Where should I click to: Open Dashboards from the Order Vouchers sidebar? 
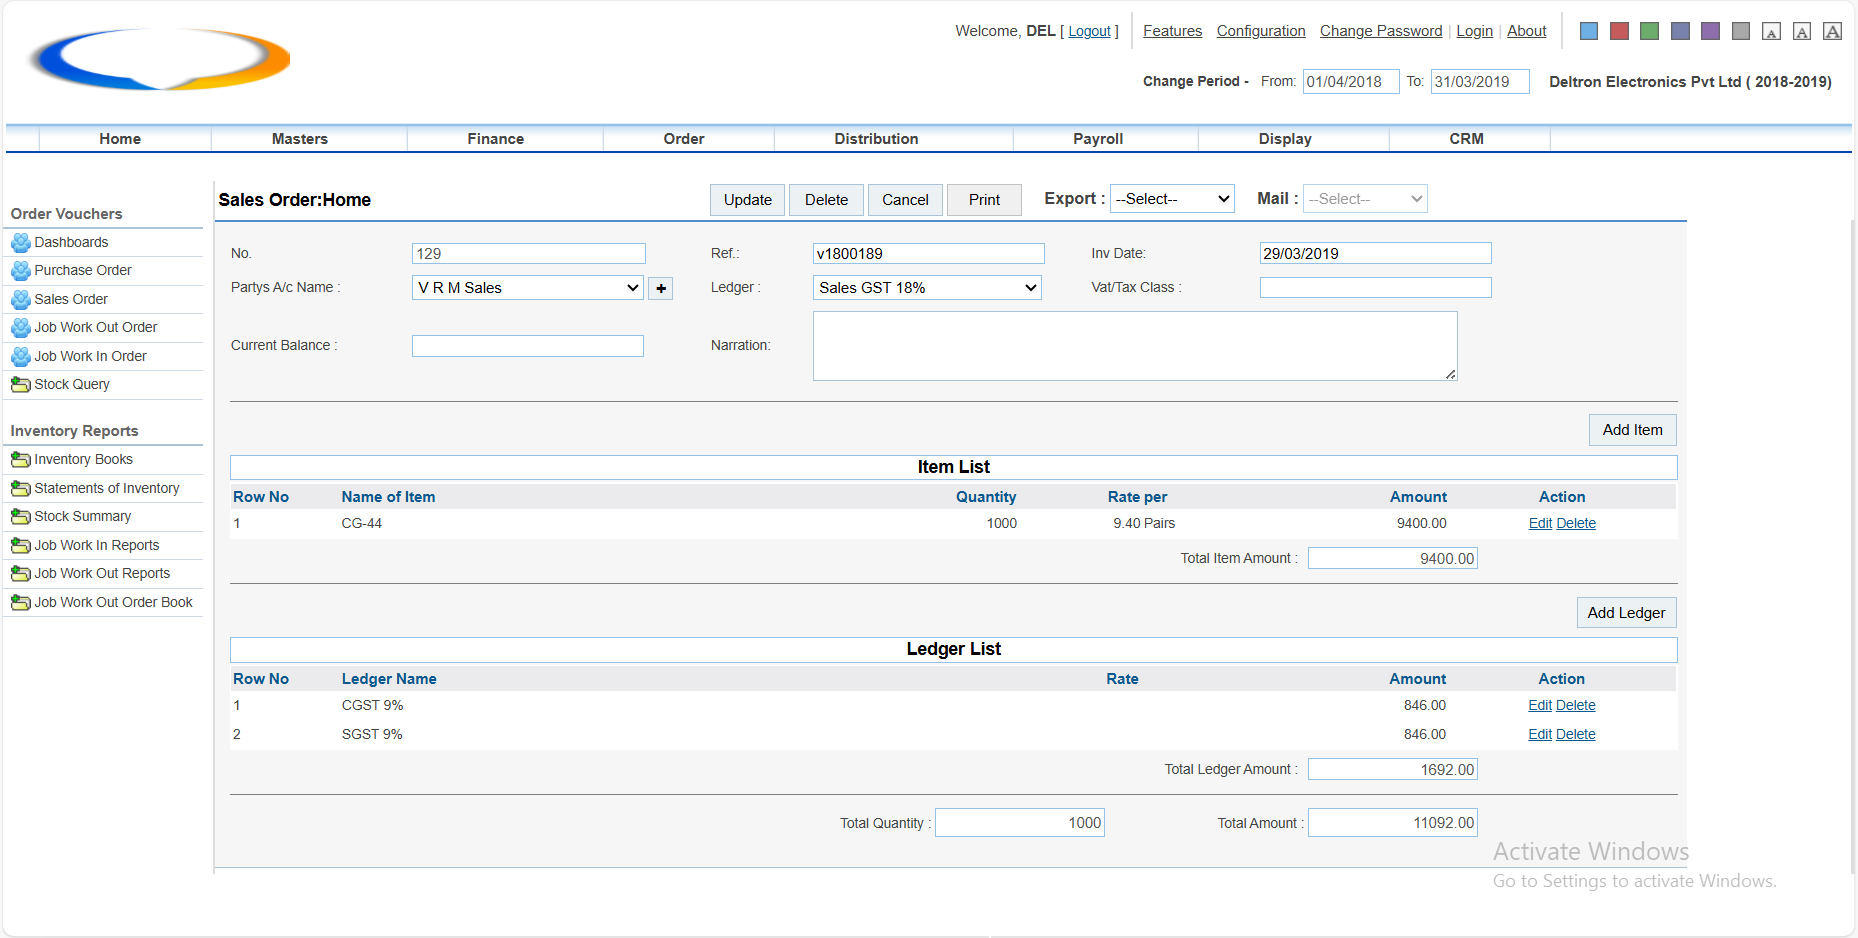[x=71, y=242]
